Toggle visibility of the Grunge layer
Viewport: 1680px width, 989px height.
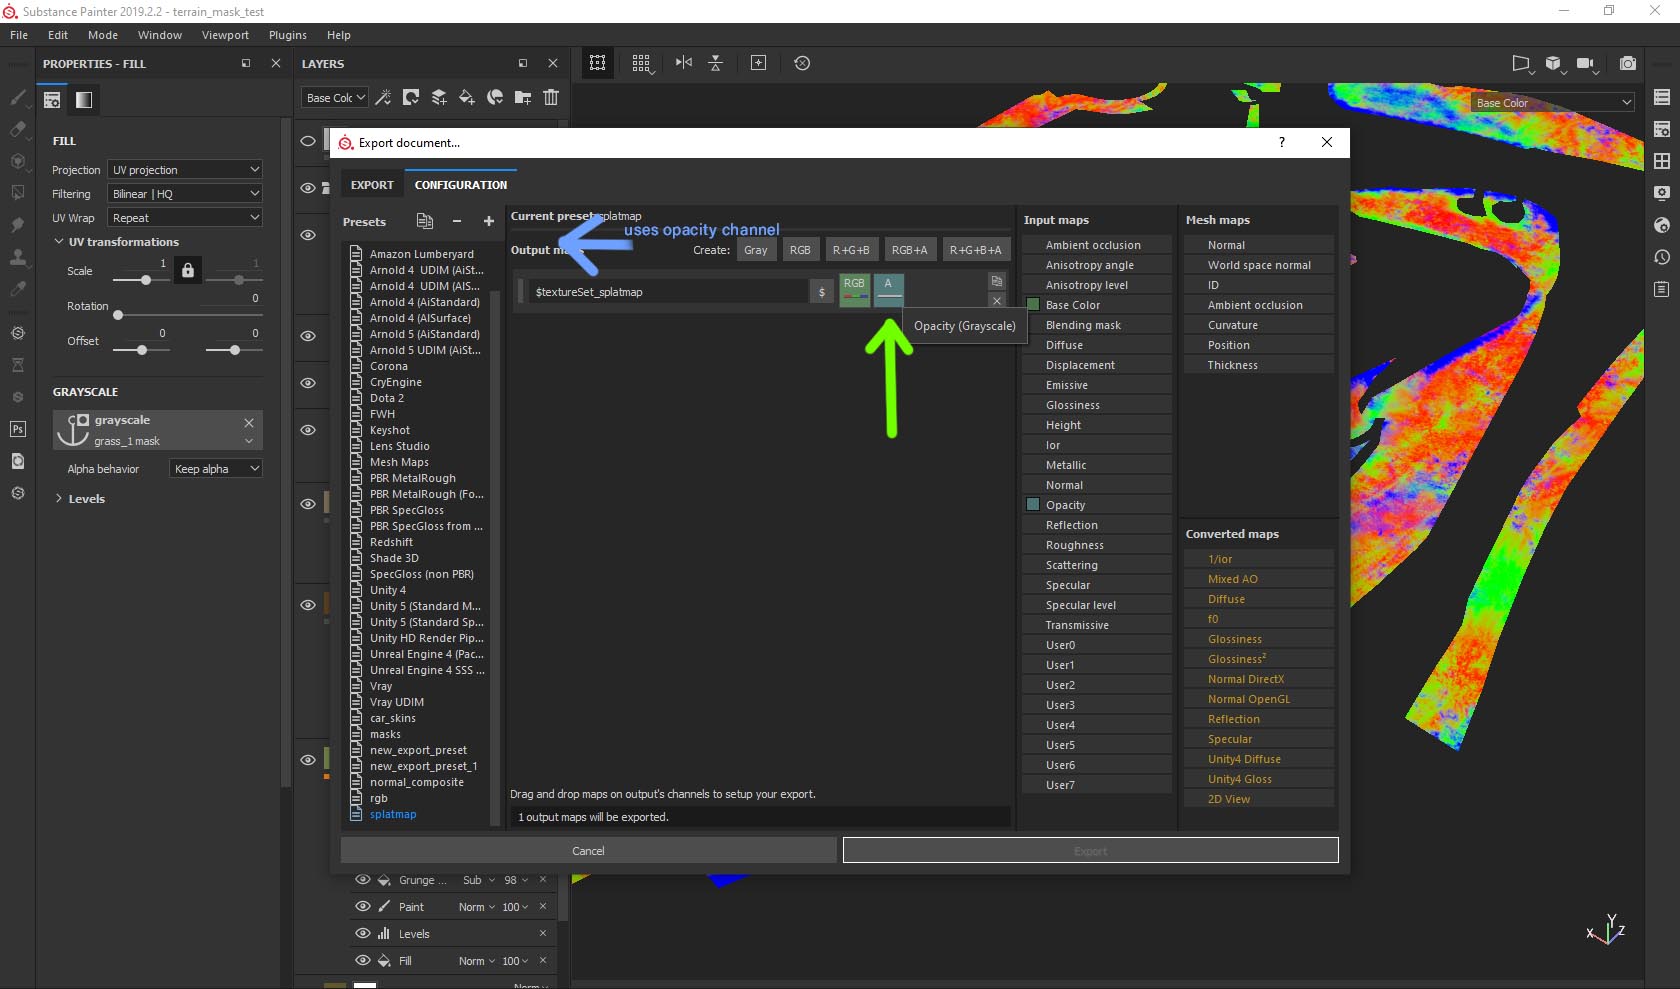pyautogui.click(x=363, y=880)
